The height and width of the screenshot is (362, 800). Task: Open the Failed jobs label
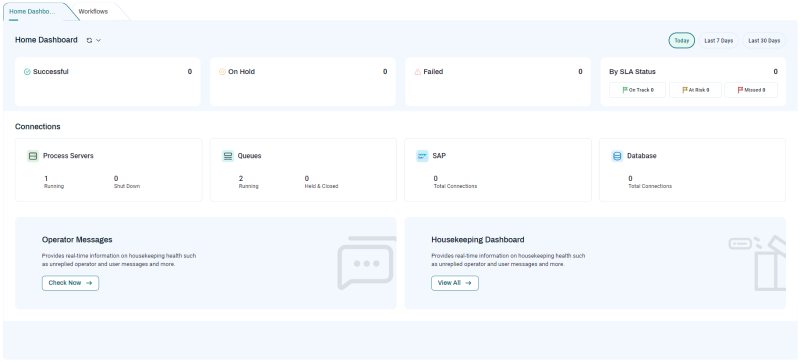tap(433, 72)
